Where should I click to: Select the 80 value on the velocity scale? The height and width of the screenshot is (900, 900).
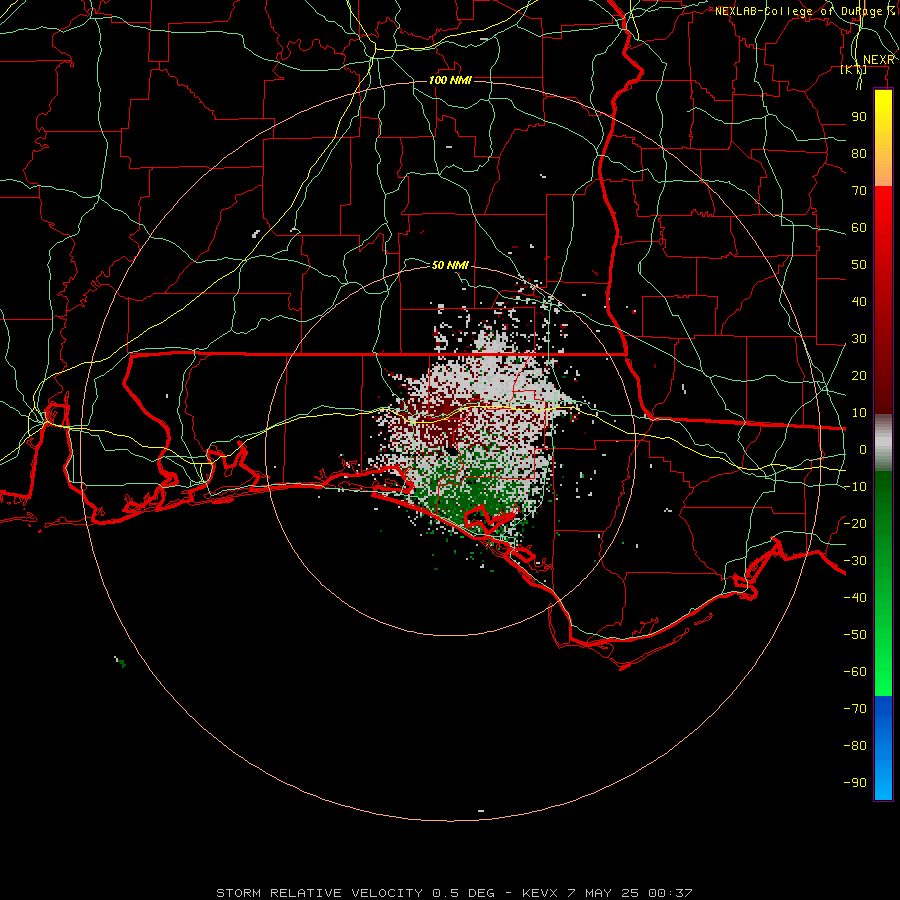[859, 154]
